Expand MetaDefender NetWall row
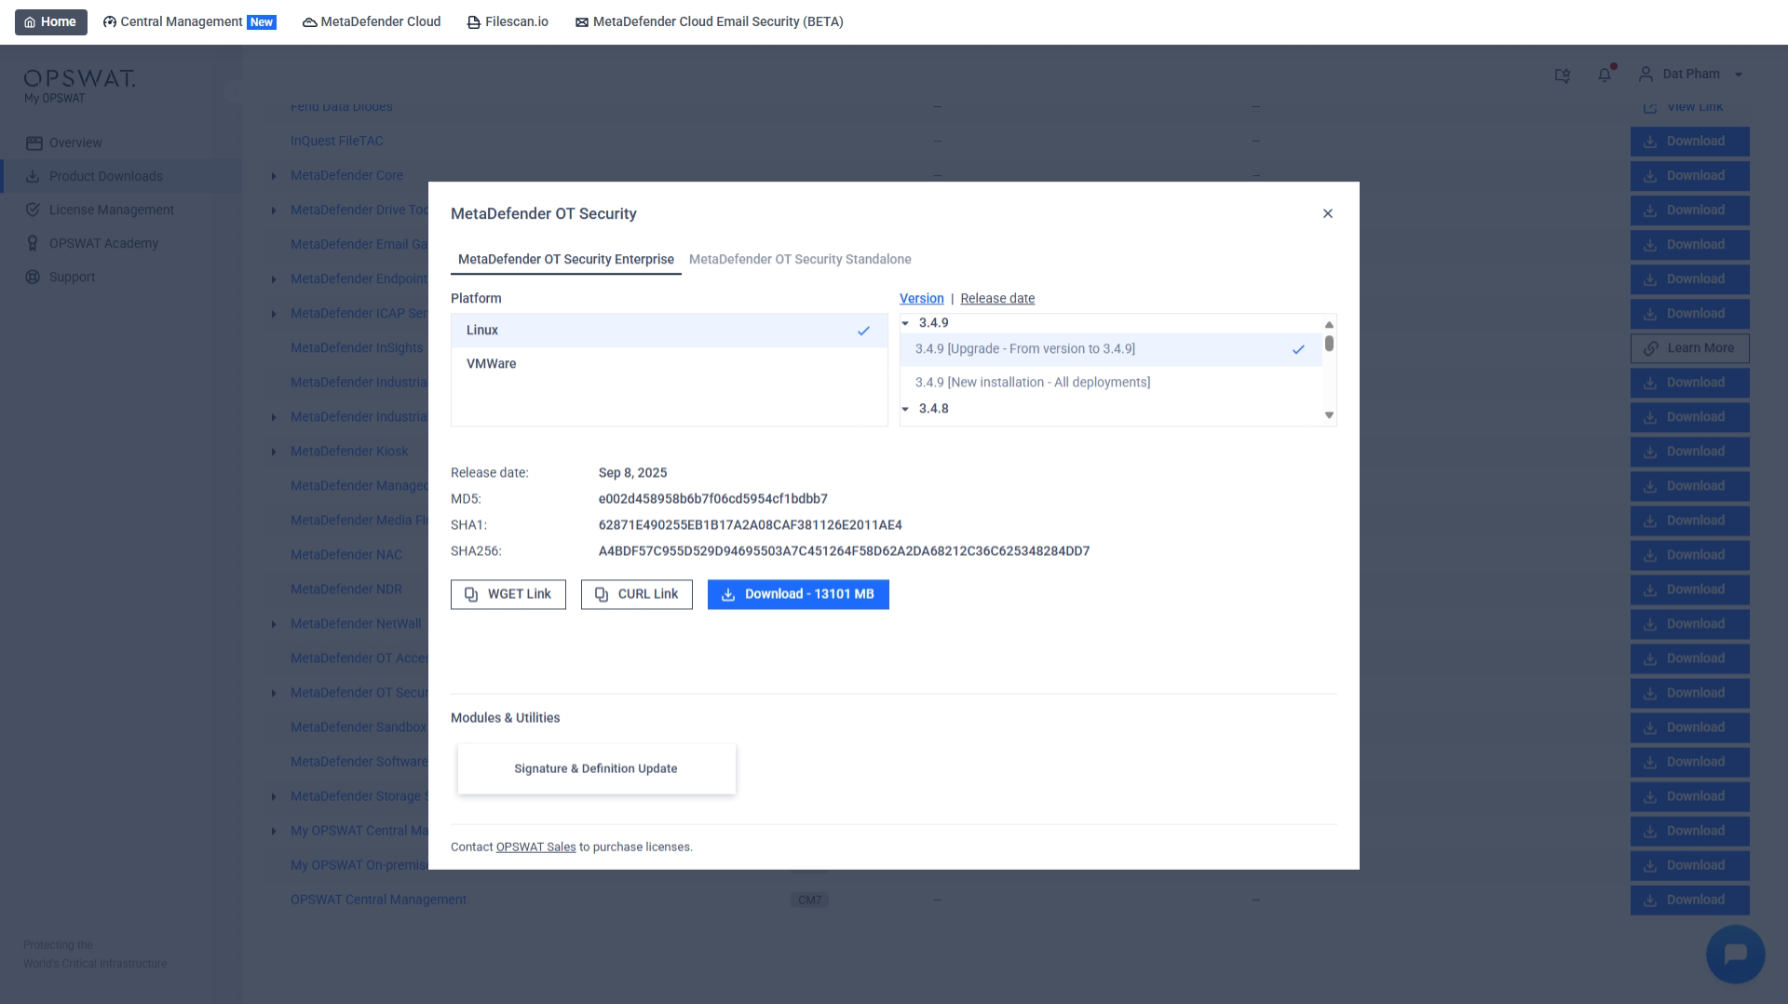 click(274, 624)
